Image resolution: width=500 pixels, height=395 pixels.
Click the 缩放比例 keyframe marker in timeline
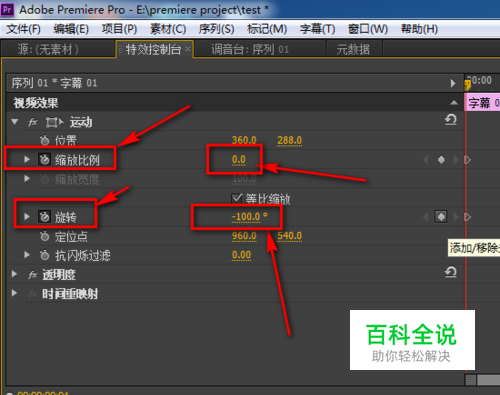(468, 160)
